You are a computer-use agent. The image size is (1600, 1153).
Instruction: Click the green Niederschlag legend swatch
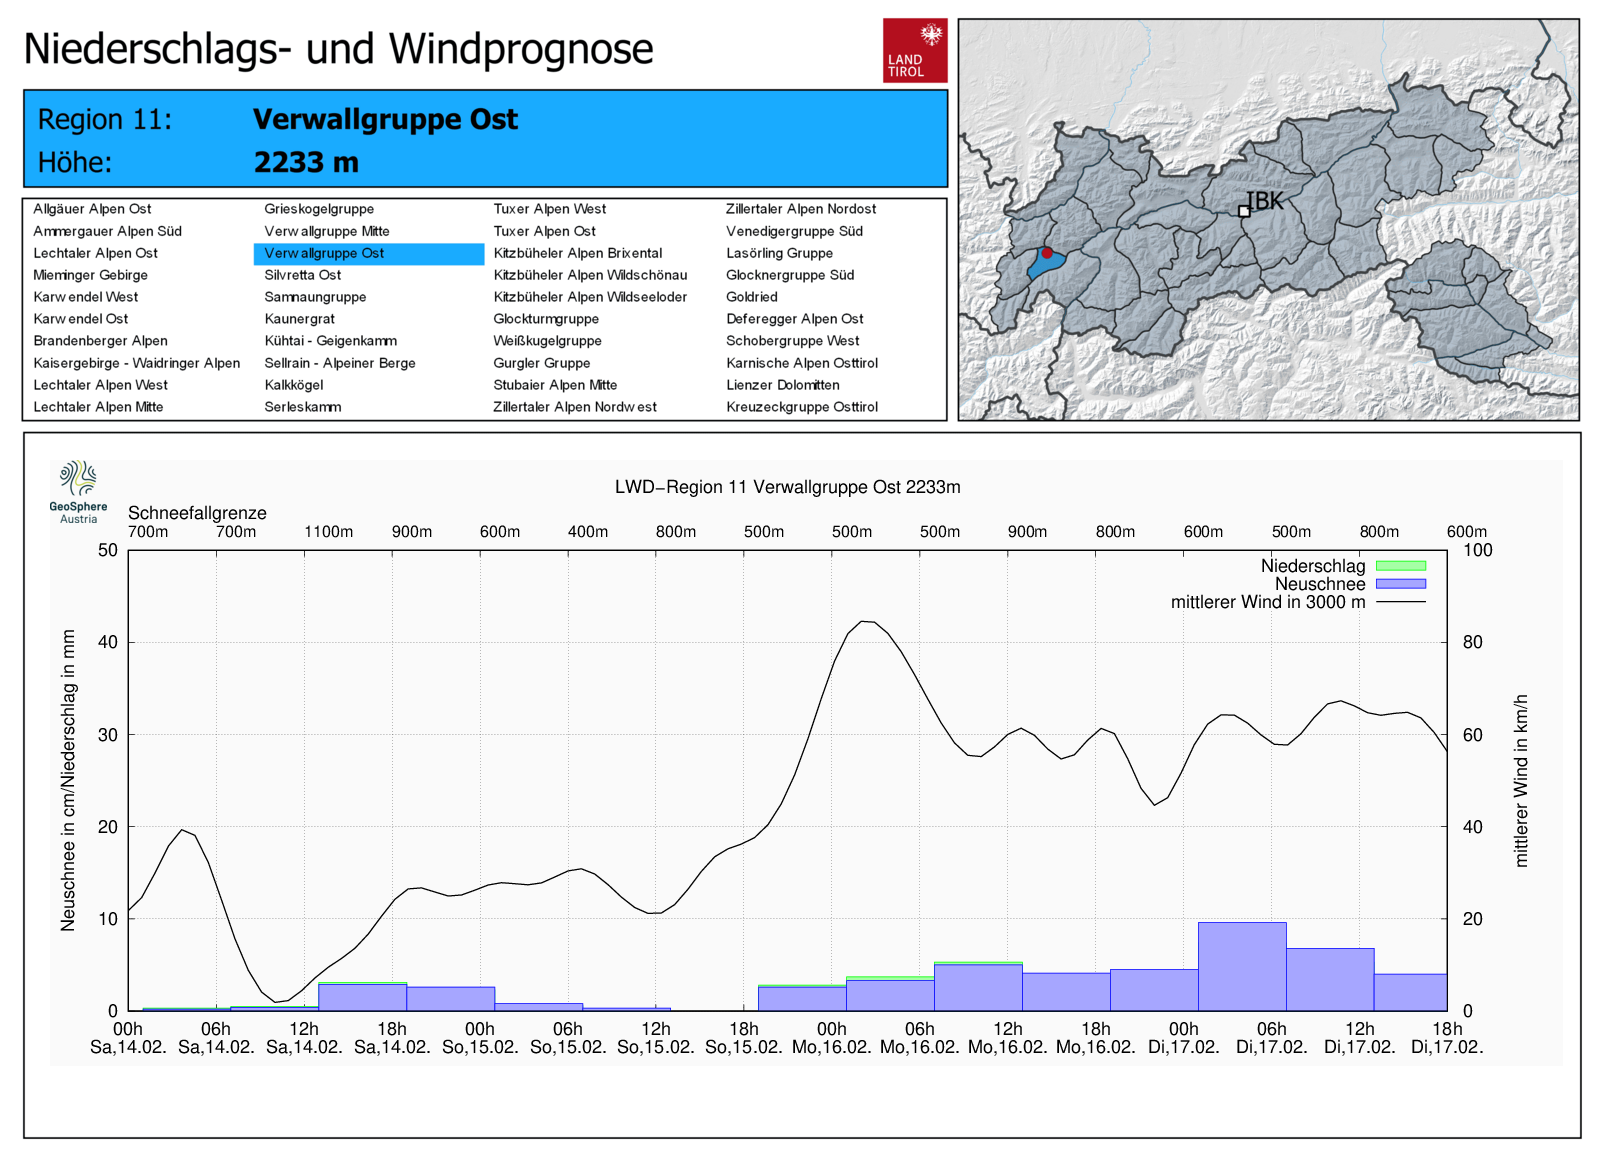tap(1400, 566)
